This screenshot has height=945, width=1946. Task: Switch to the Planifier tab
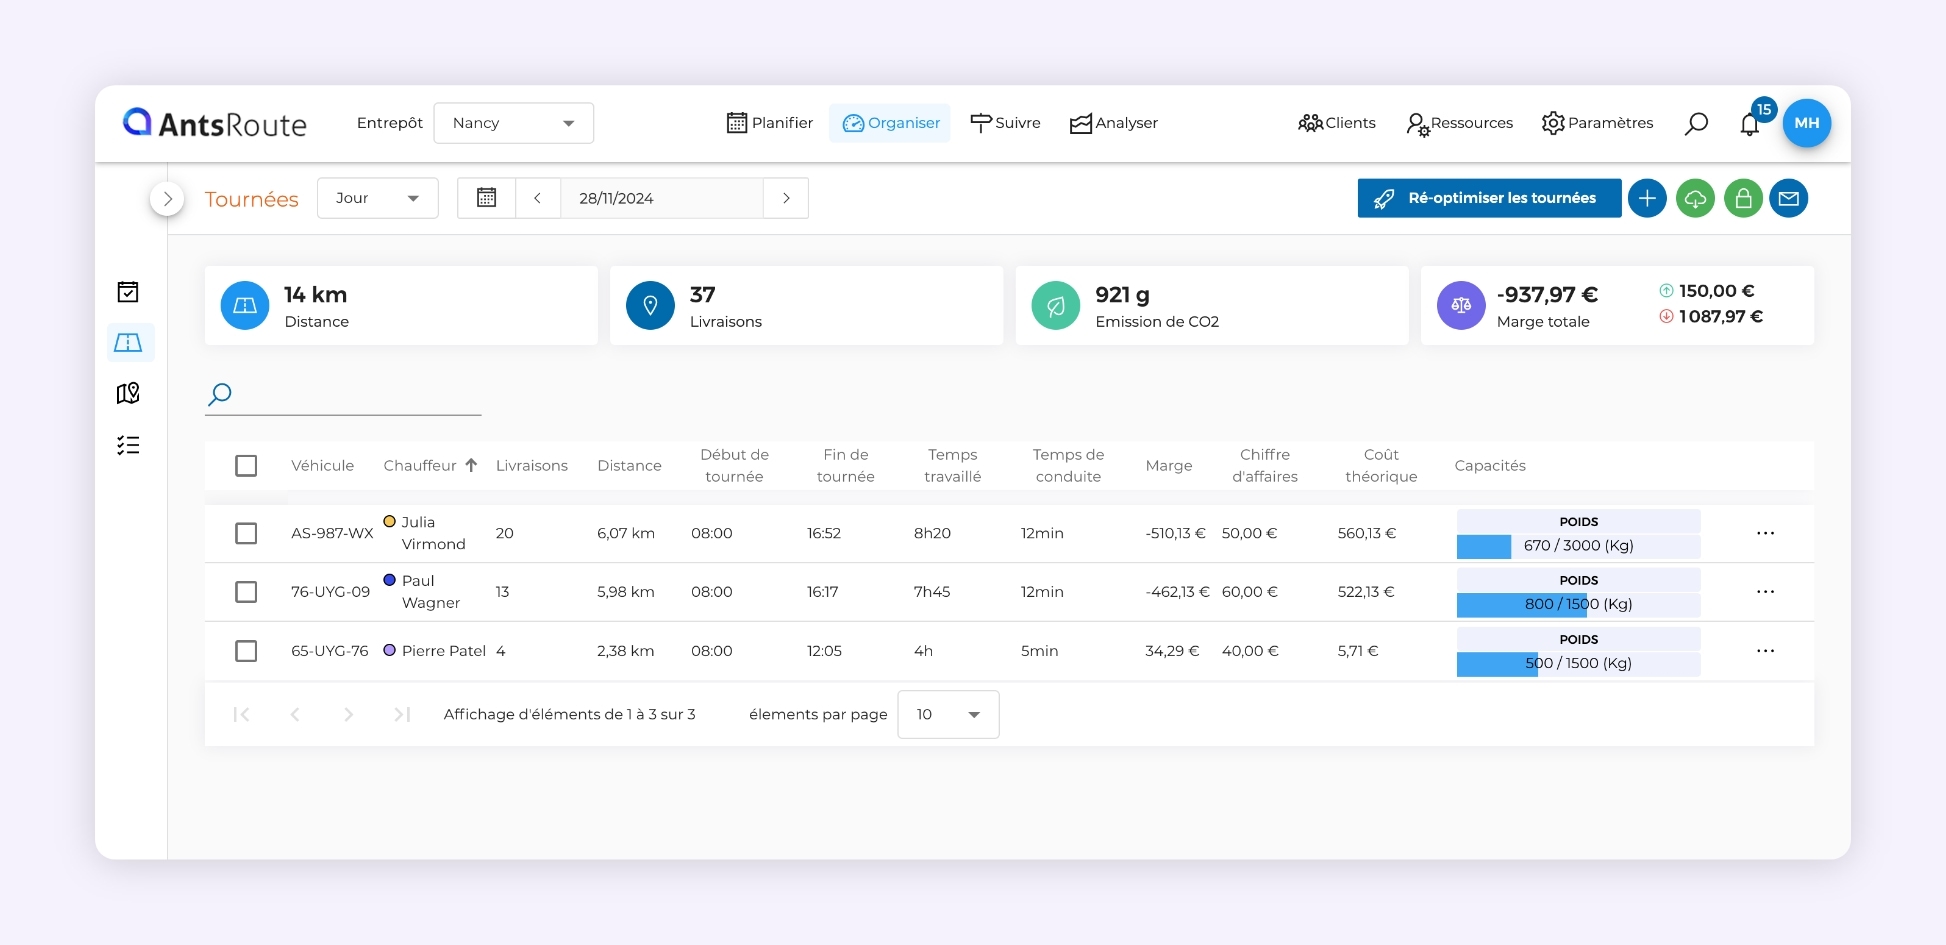(769, 123)
